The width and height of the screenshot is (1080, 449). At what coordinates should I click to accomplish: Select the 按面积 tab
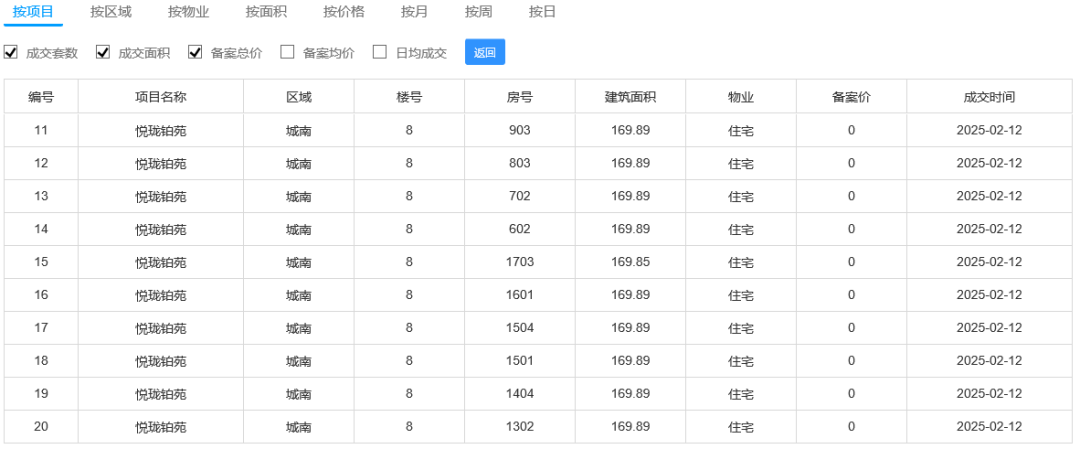267,12
